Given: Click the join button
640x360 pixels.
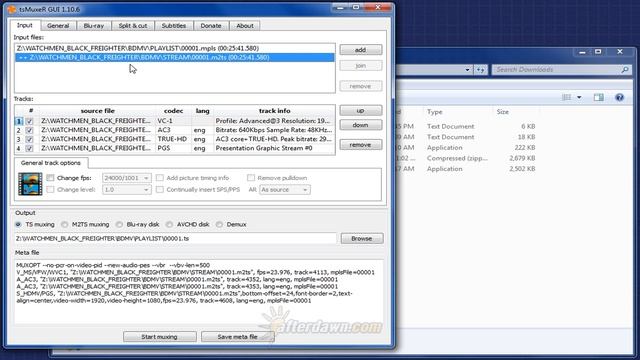Looking at the screenshot, I should coord(360,65).
